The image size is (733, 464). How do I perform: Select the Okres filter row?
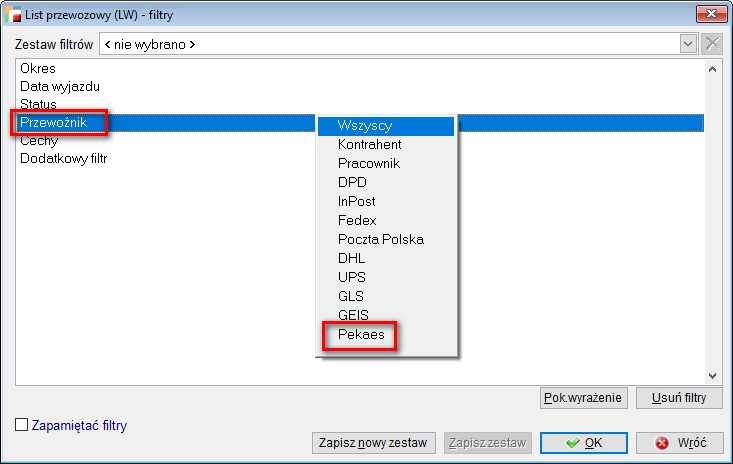[38, 69]
